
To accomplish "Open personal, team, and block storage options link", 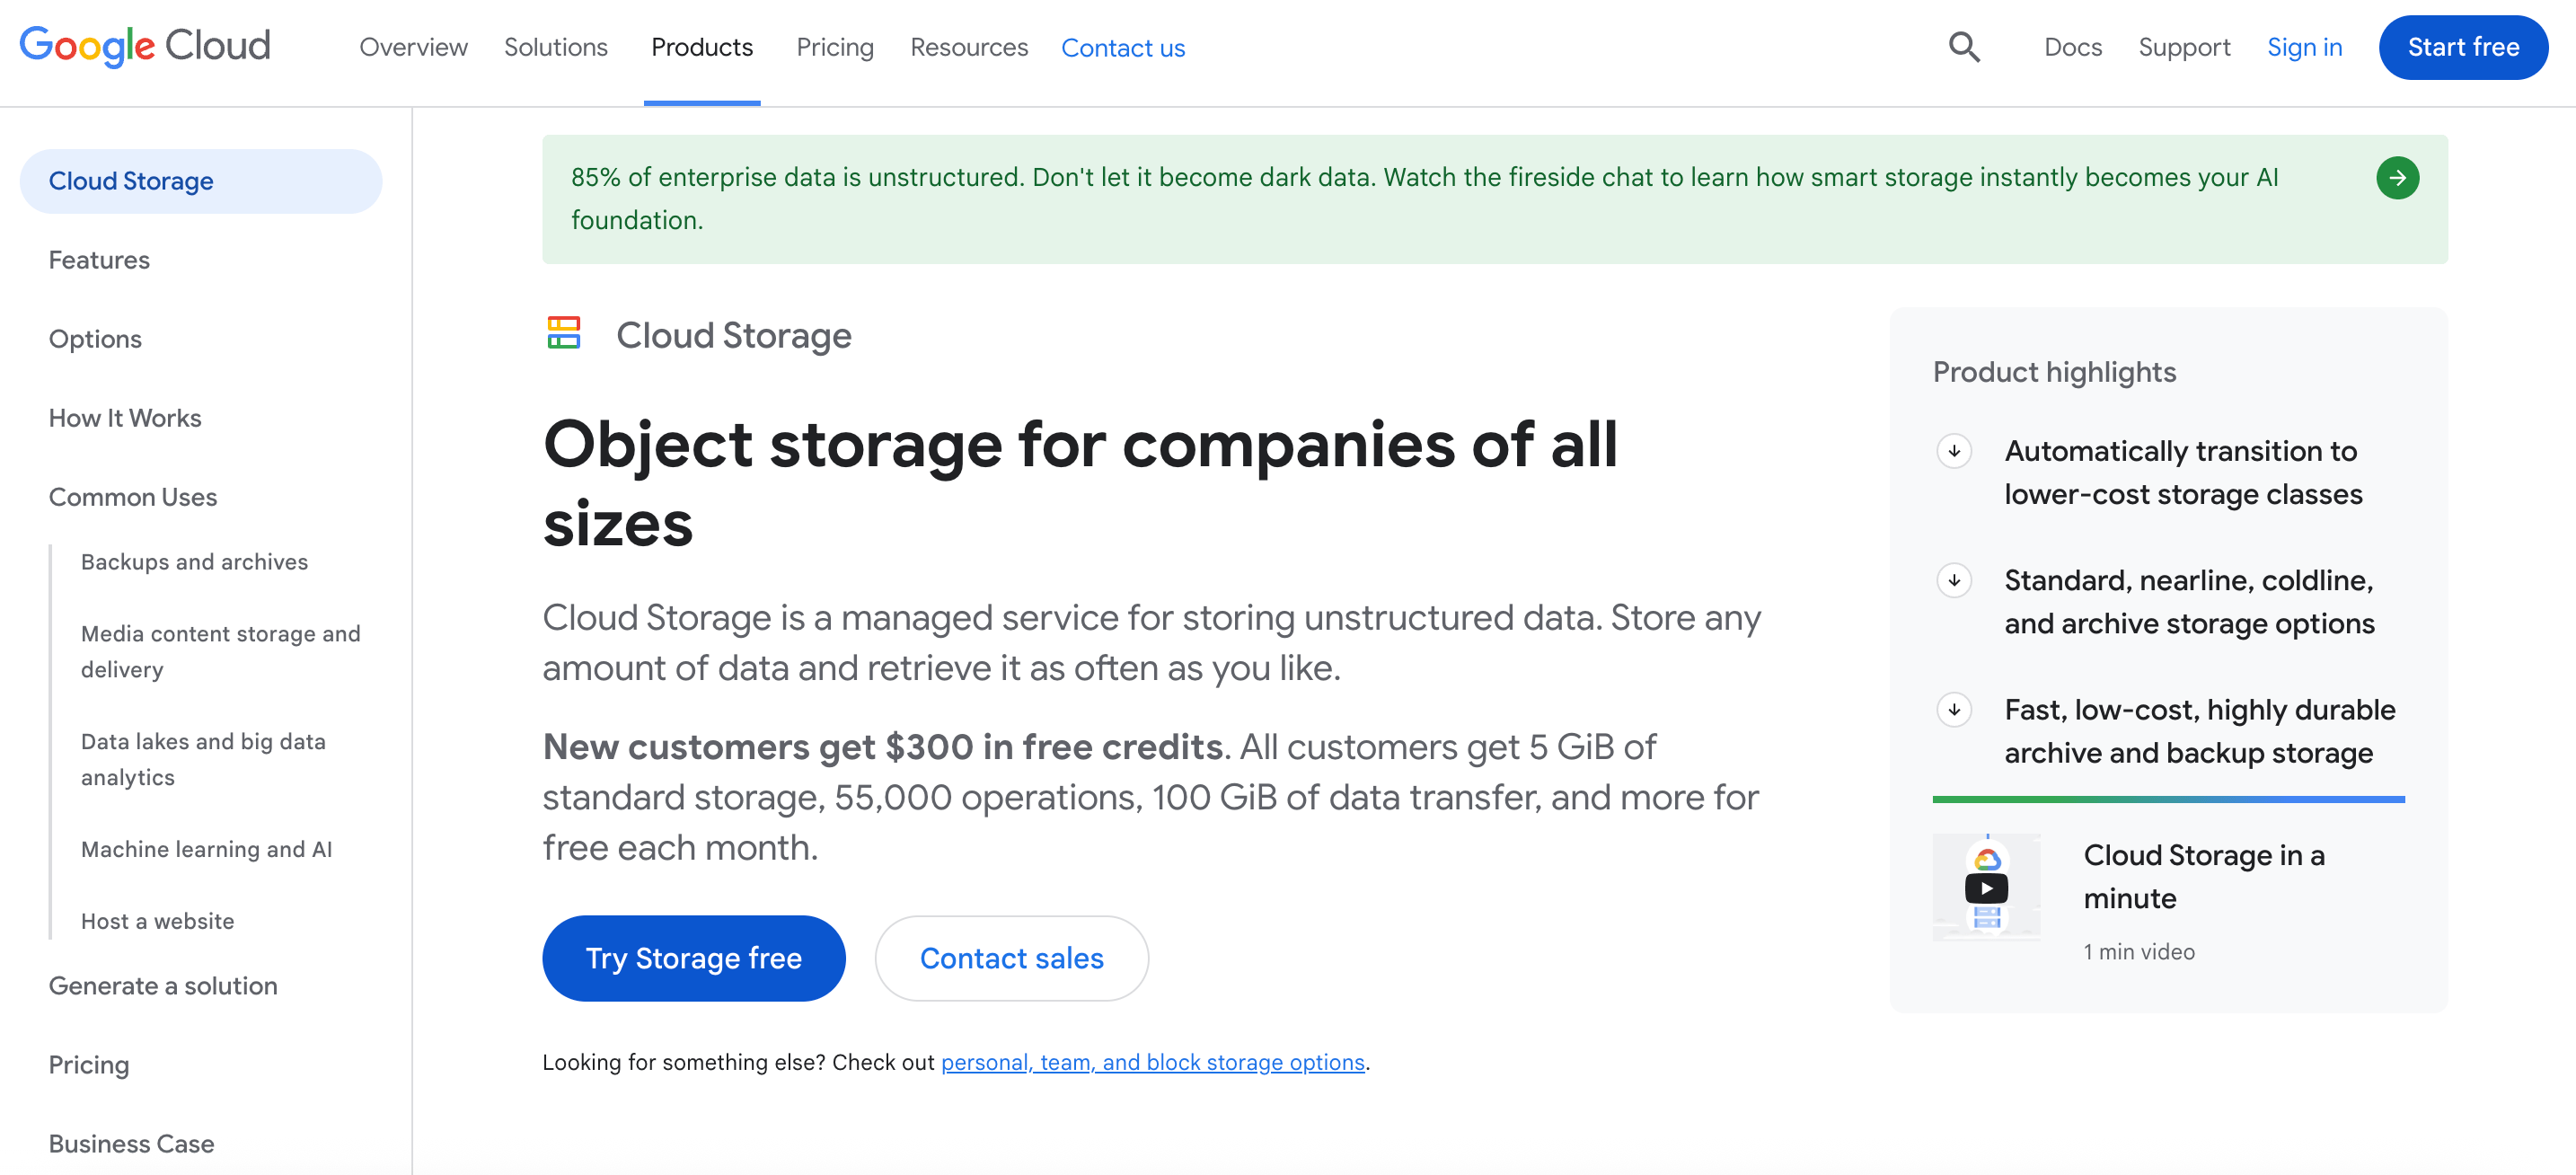I will 1152,1062.
